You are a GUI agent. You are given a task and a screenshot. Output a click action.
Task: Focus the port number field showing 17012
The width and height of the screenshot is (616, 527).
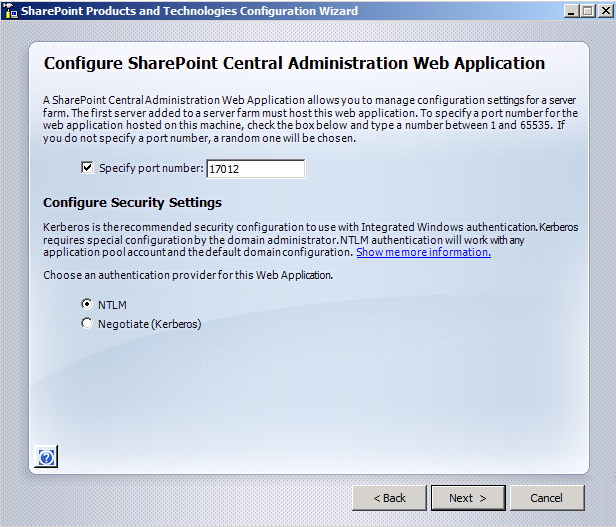(256, 169)
